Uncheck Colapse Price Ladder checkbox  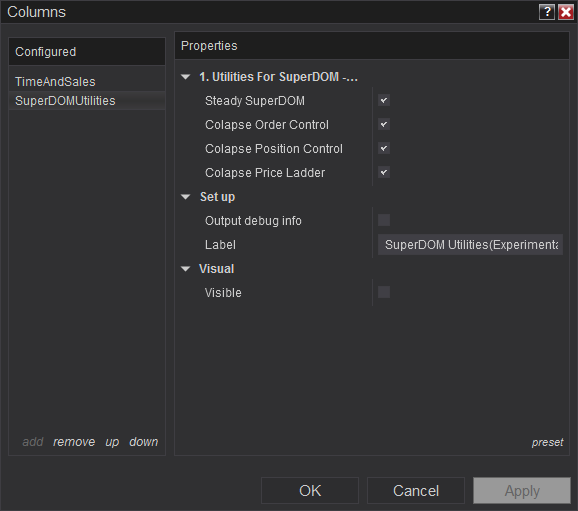(x=384, y=172)
